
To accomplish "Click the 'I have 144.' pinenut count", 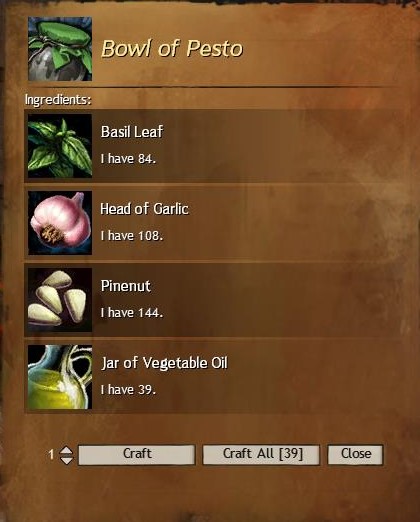I will pyautogui.click(x=132, y=313).
